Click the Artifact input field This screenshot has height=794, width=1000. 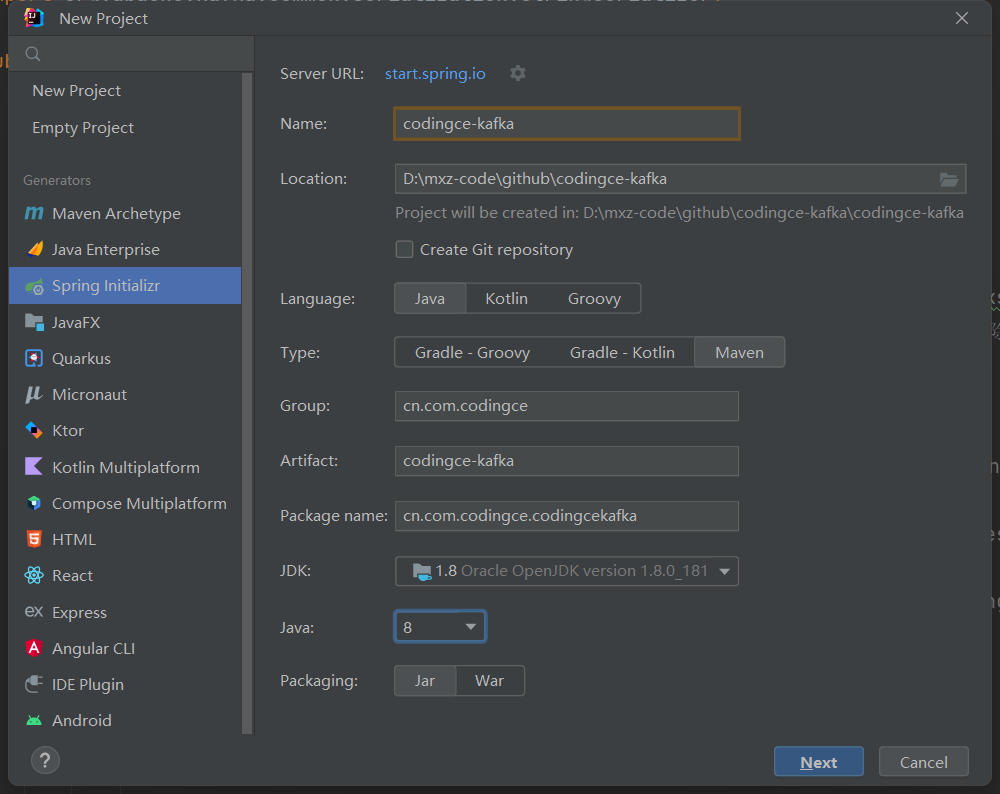tap(566, 461)
